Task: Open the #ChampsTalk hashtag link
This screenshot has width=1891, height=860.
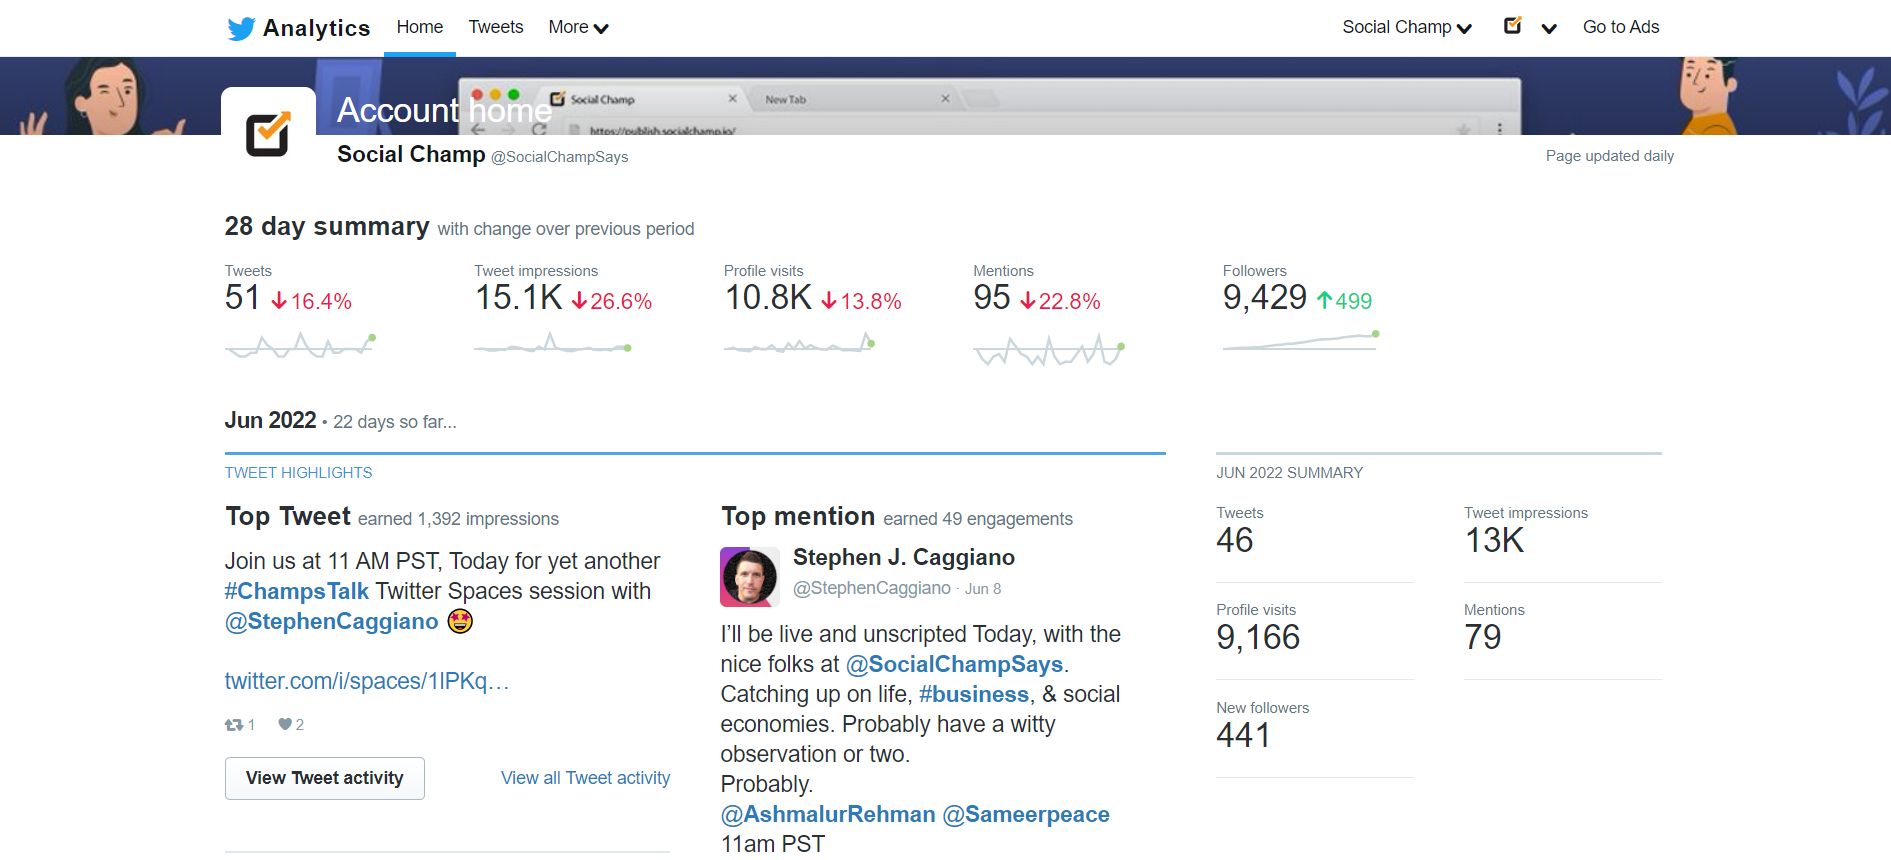Action: pos(297,591)
